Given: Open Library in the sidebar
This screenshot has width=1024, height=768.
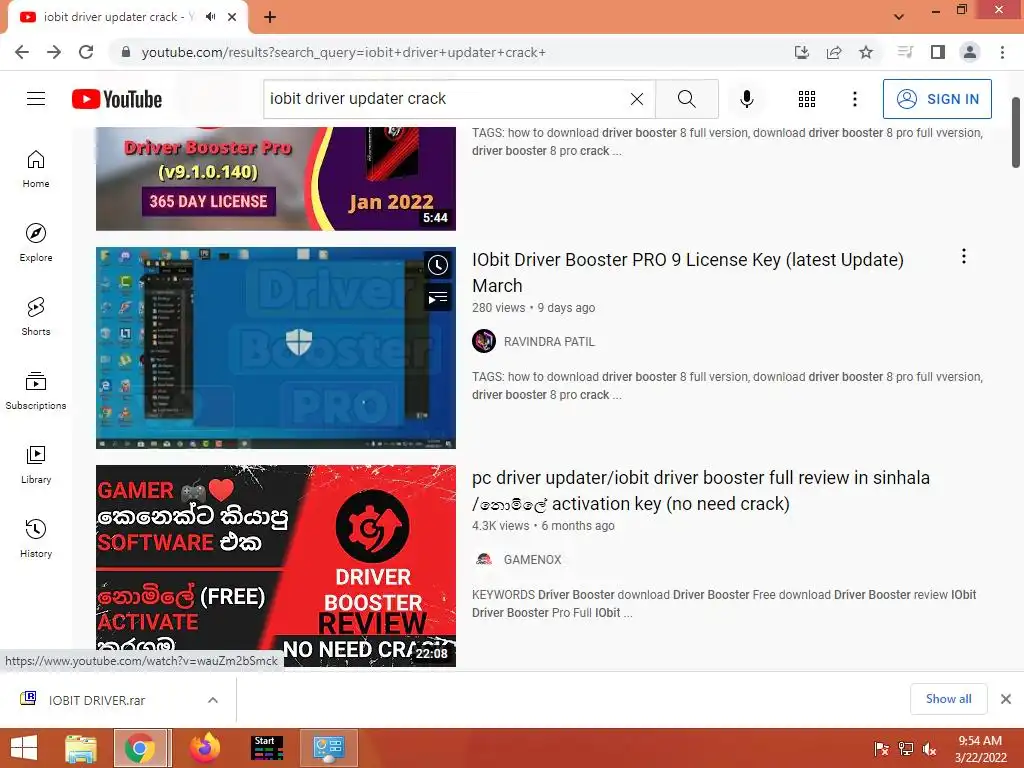Looking at the screenshot, I should point(36,464).
